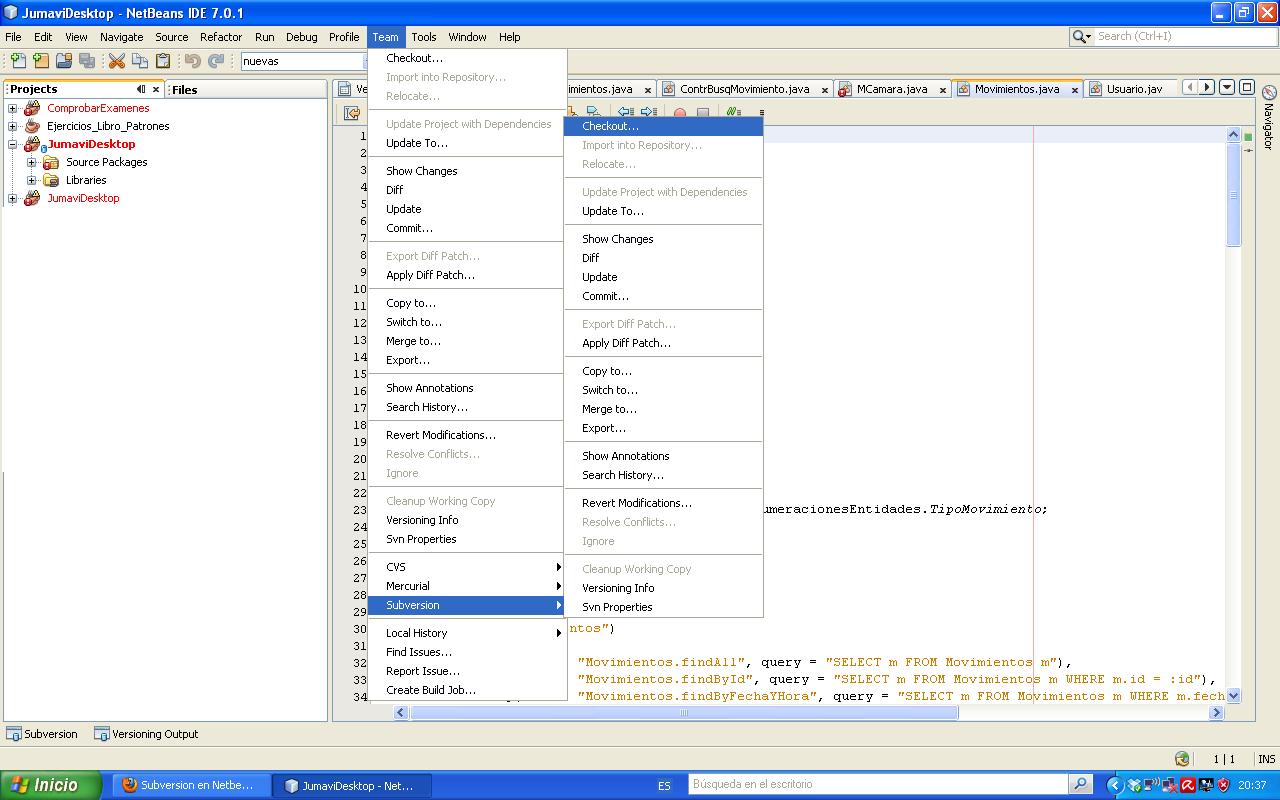The image size is (1280, 800).
Task: Start macro recording with the red record icon
Action: pyautogui.click(x=678, y=112)
